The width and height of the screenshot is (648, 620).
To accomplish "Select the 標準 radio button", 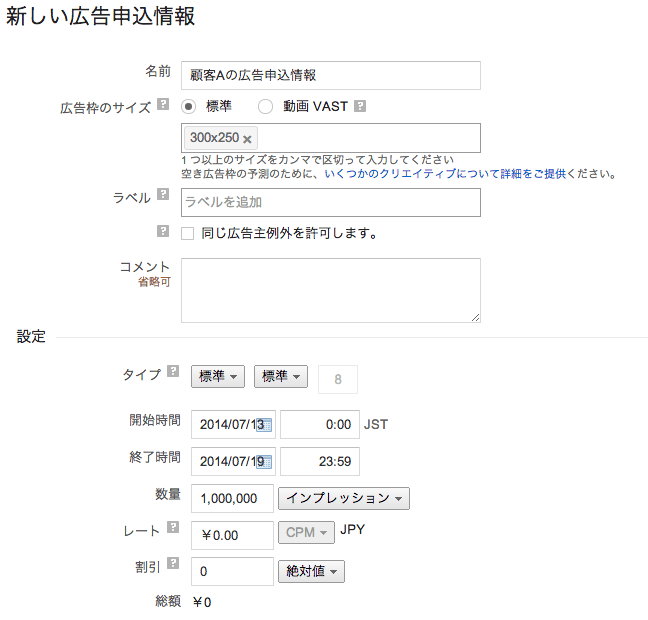I will 188,106.
